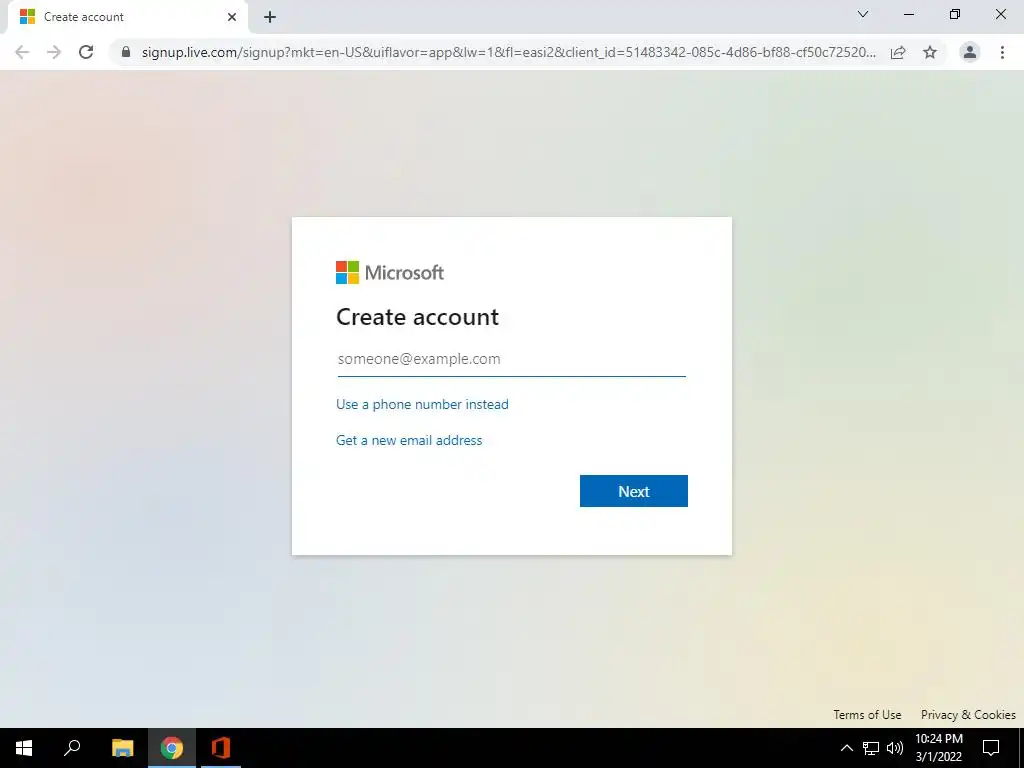The height and width of the screenshot is (768, 1024).
Task: Open the notification center icon
Action: [x=991, y=748]
